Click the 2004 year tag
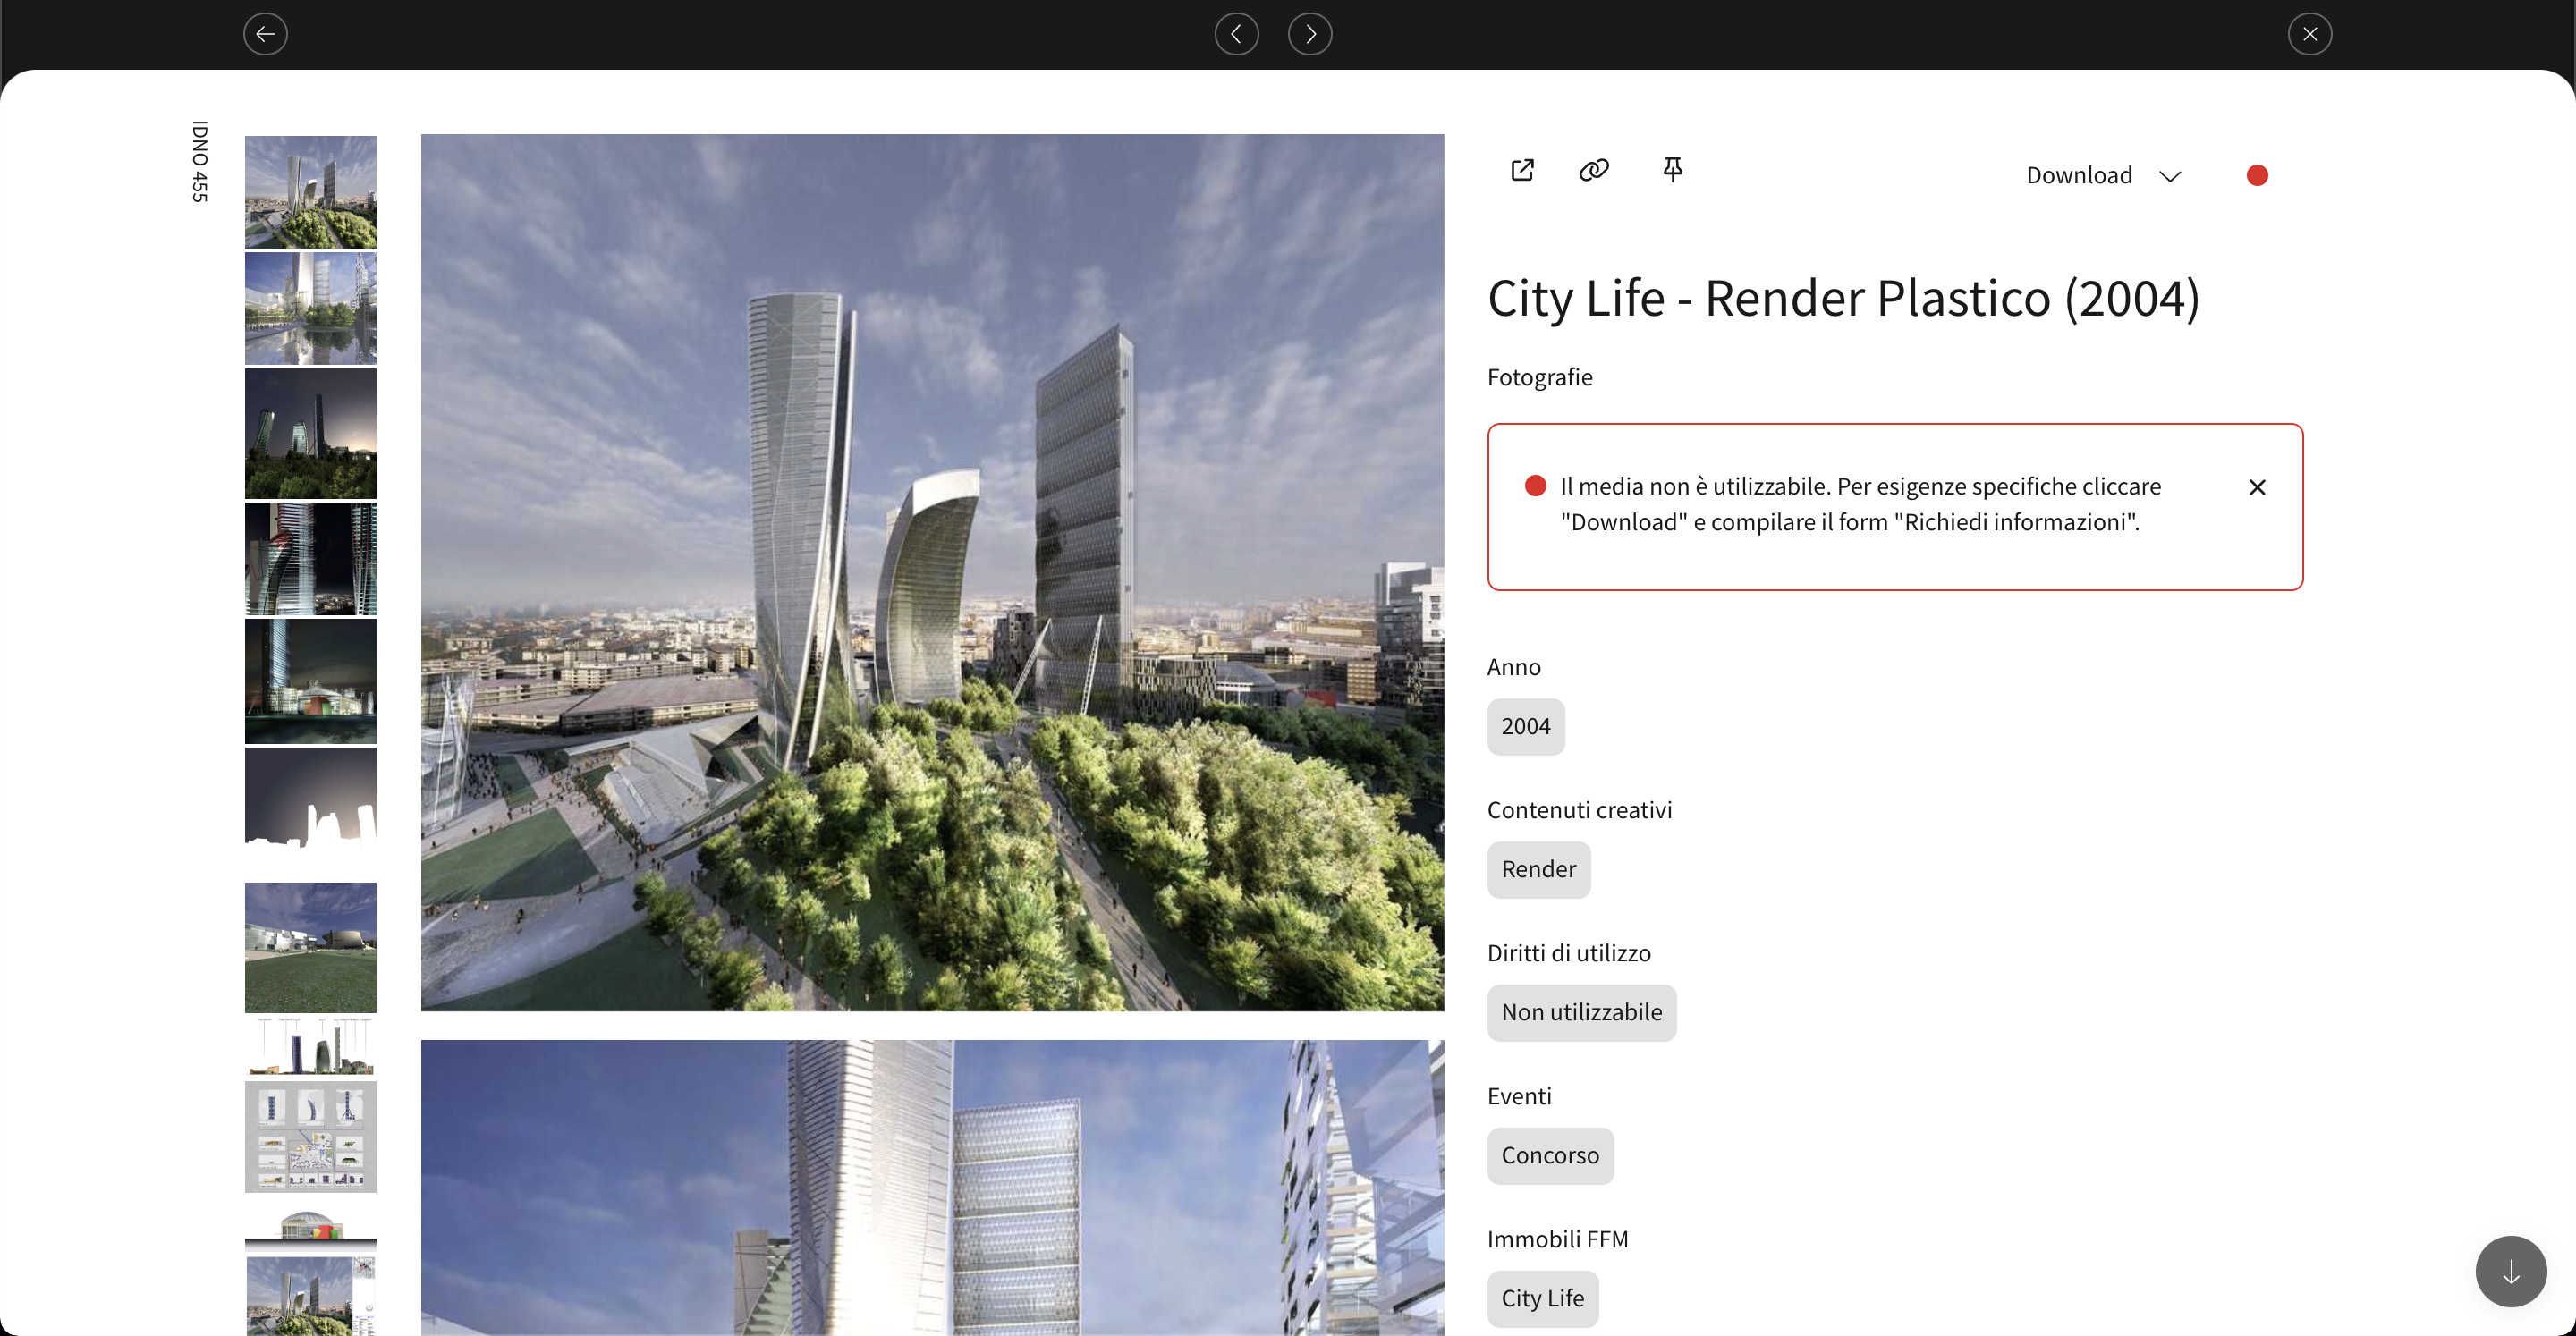This screenshot has height=1336, width=2576. pos(1525,726)
